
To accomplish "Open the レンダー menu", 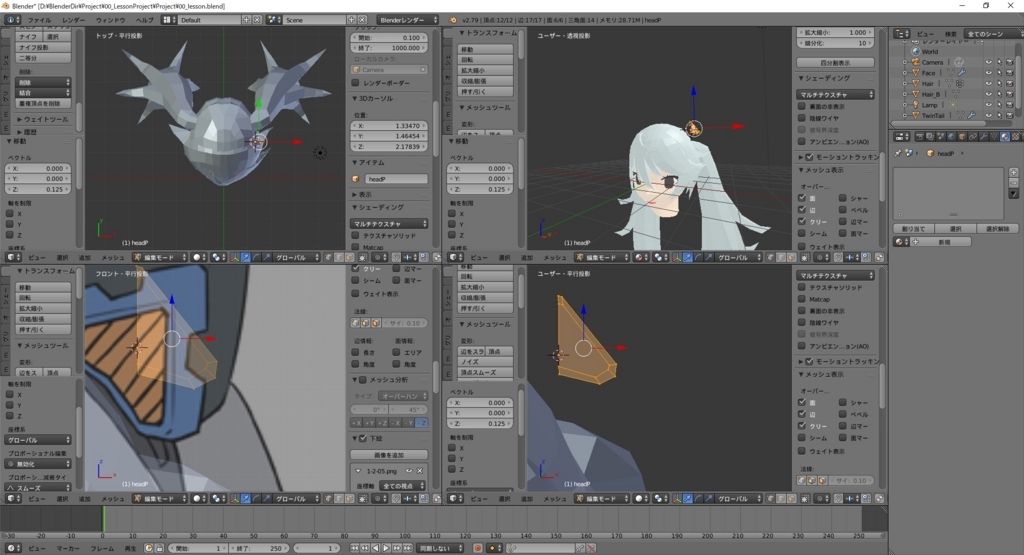I will pos(73,20).
